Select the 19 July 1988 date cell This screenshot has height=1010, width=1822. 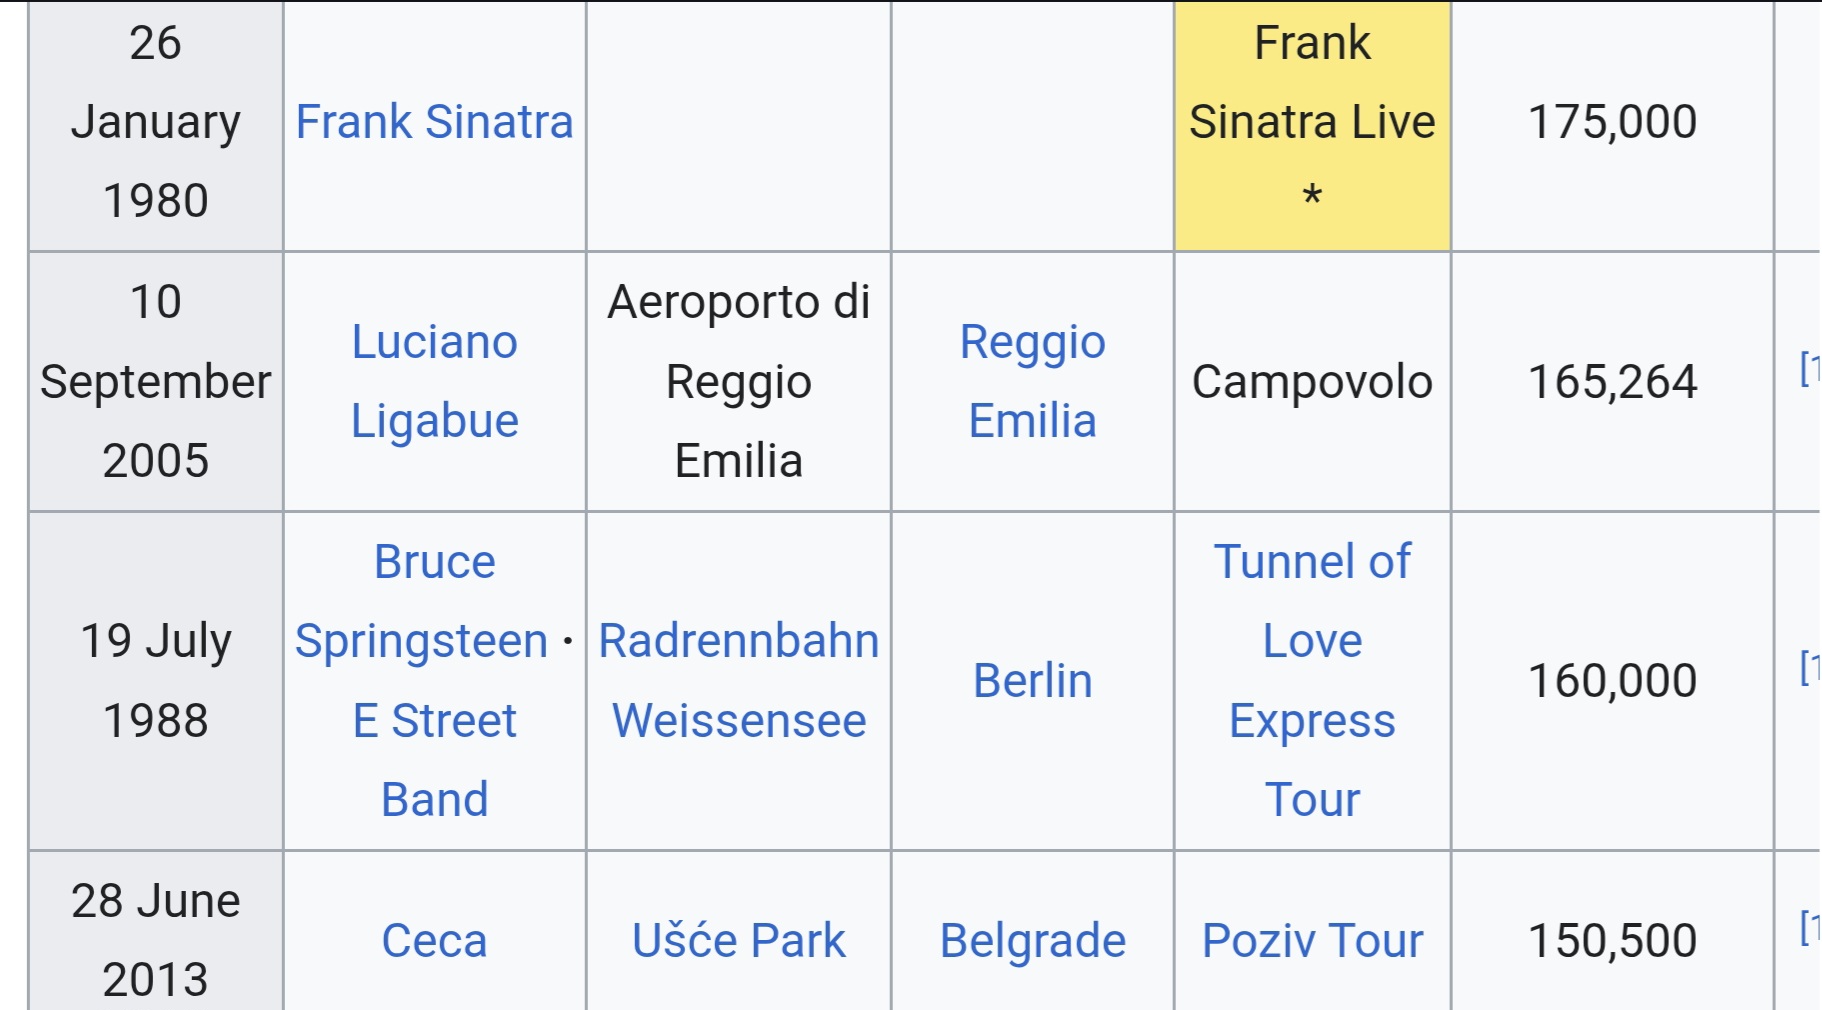[156, 680]
